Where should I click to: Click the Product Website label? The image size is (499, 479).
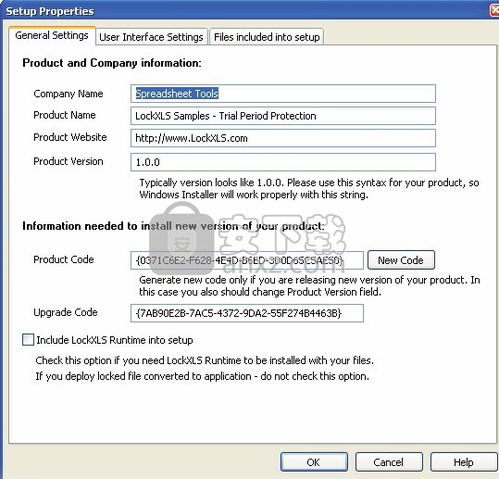(70, 137)
